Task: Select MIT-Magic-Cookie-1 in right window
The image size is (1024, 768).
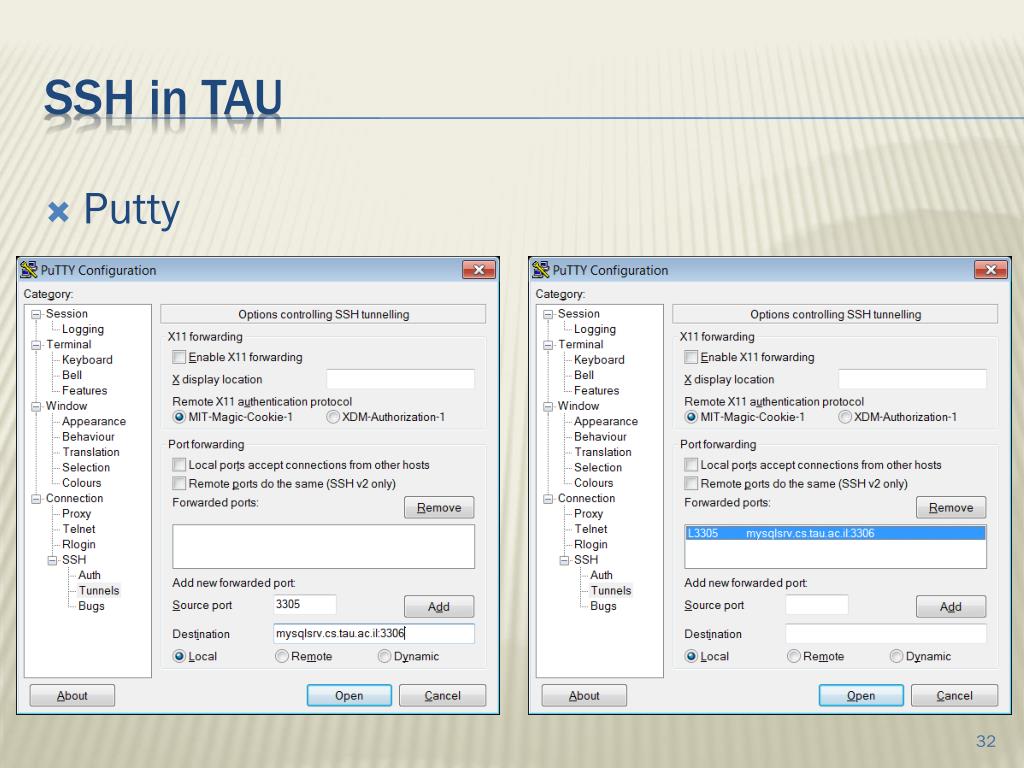Action: (691, 417)
